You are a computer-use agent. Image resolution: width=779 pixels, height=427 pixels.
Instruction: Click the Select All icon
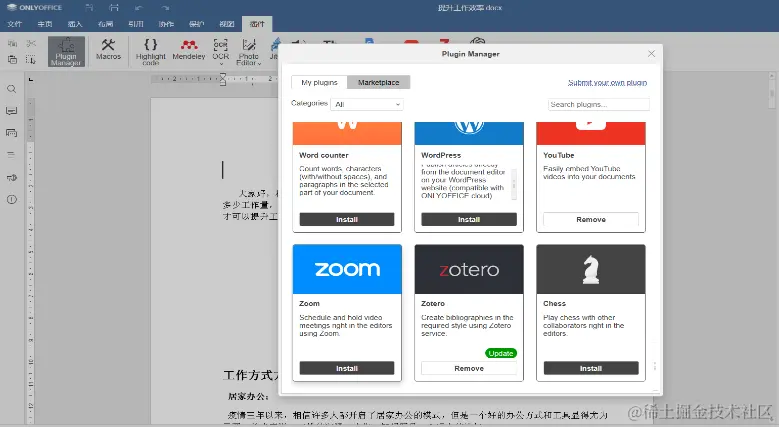point(31,60)
